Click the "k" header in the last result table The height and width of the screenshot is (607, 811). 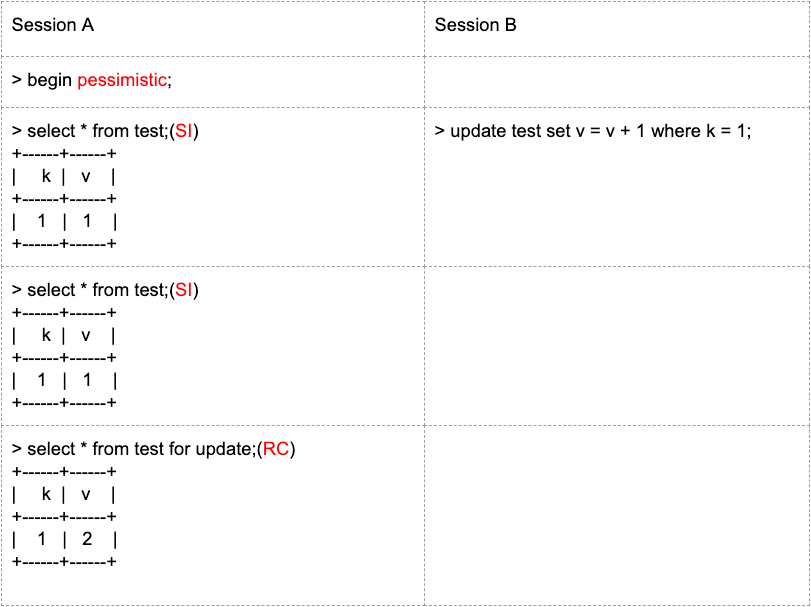coord(46,494)
